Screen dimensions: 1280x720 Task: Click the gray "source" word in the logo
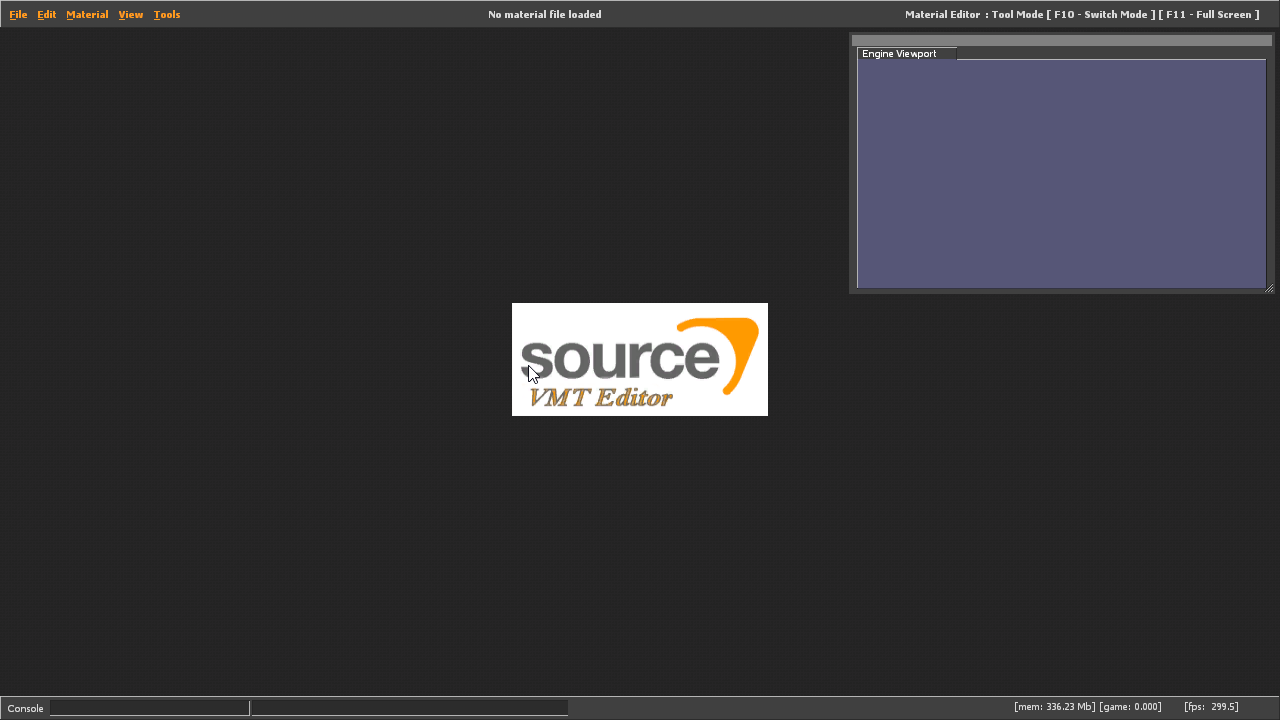pos(618,360)
